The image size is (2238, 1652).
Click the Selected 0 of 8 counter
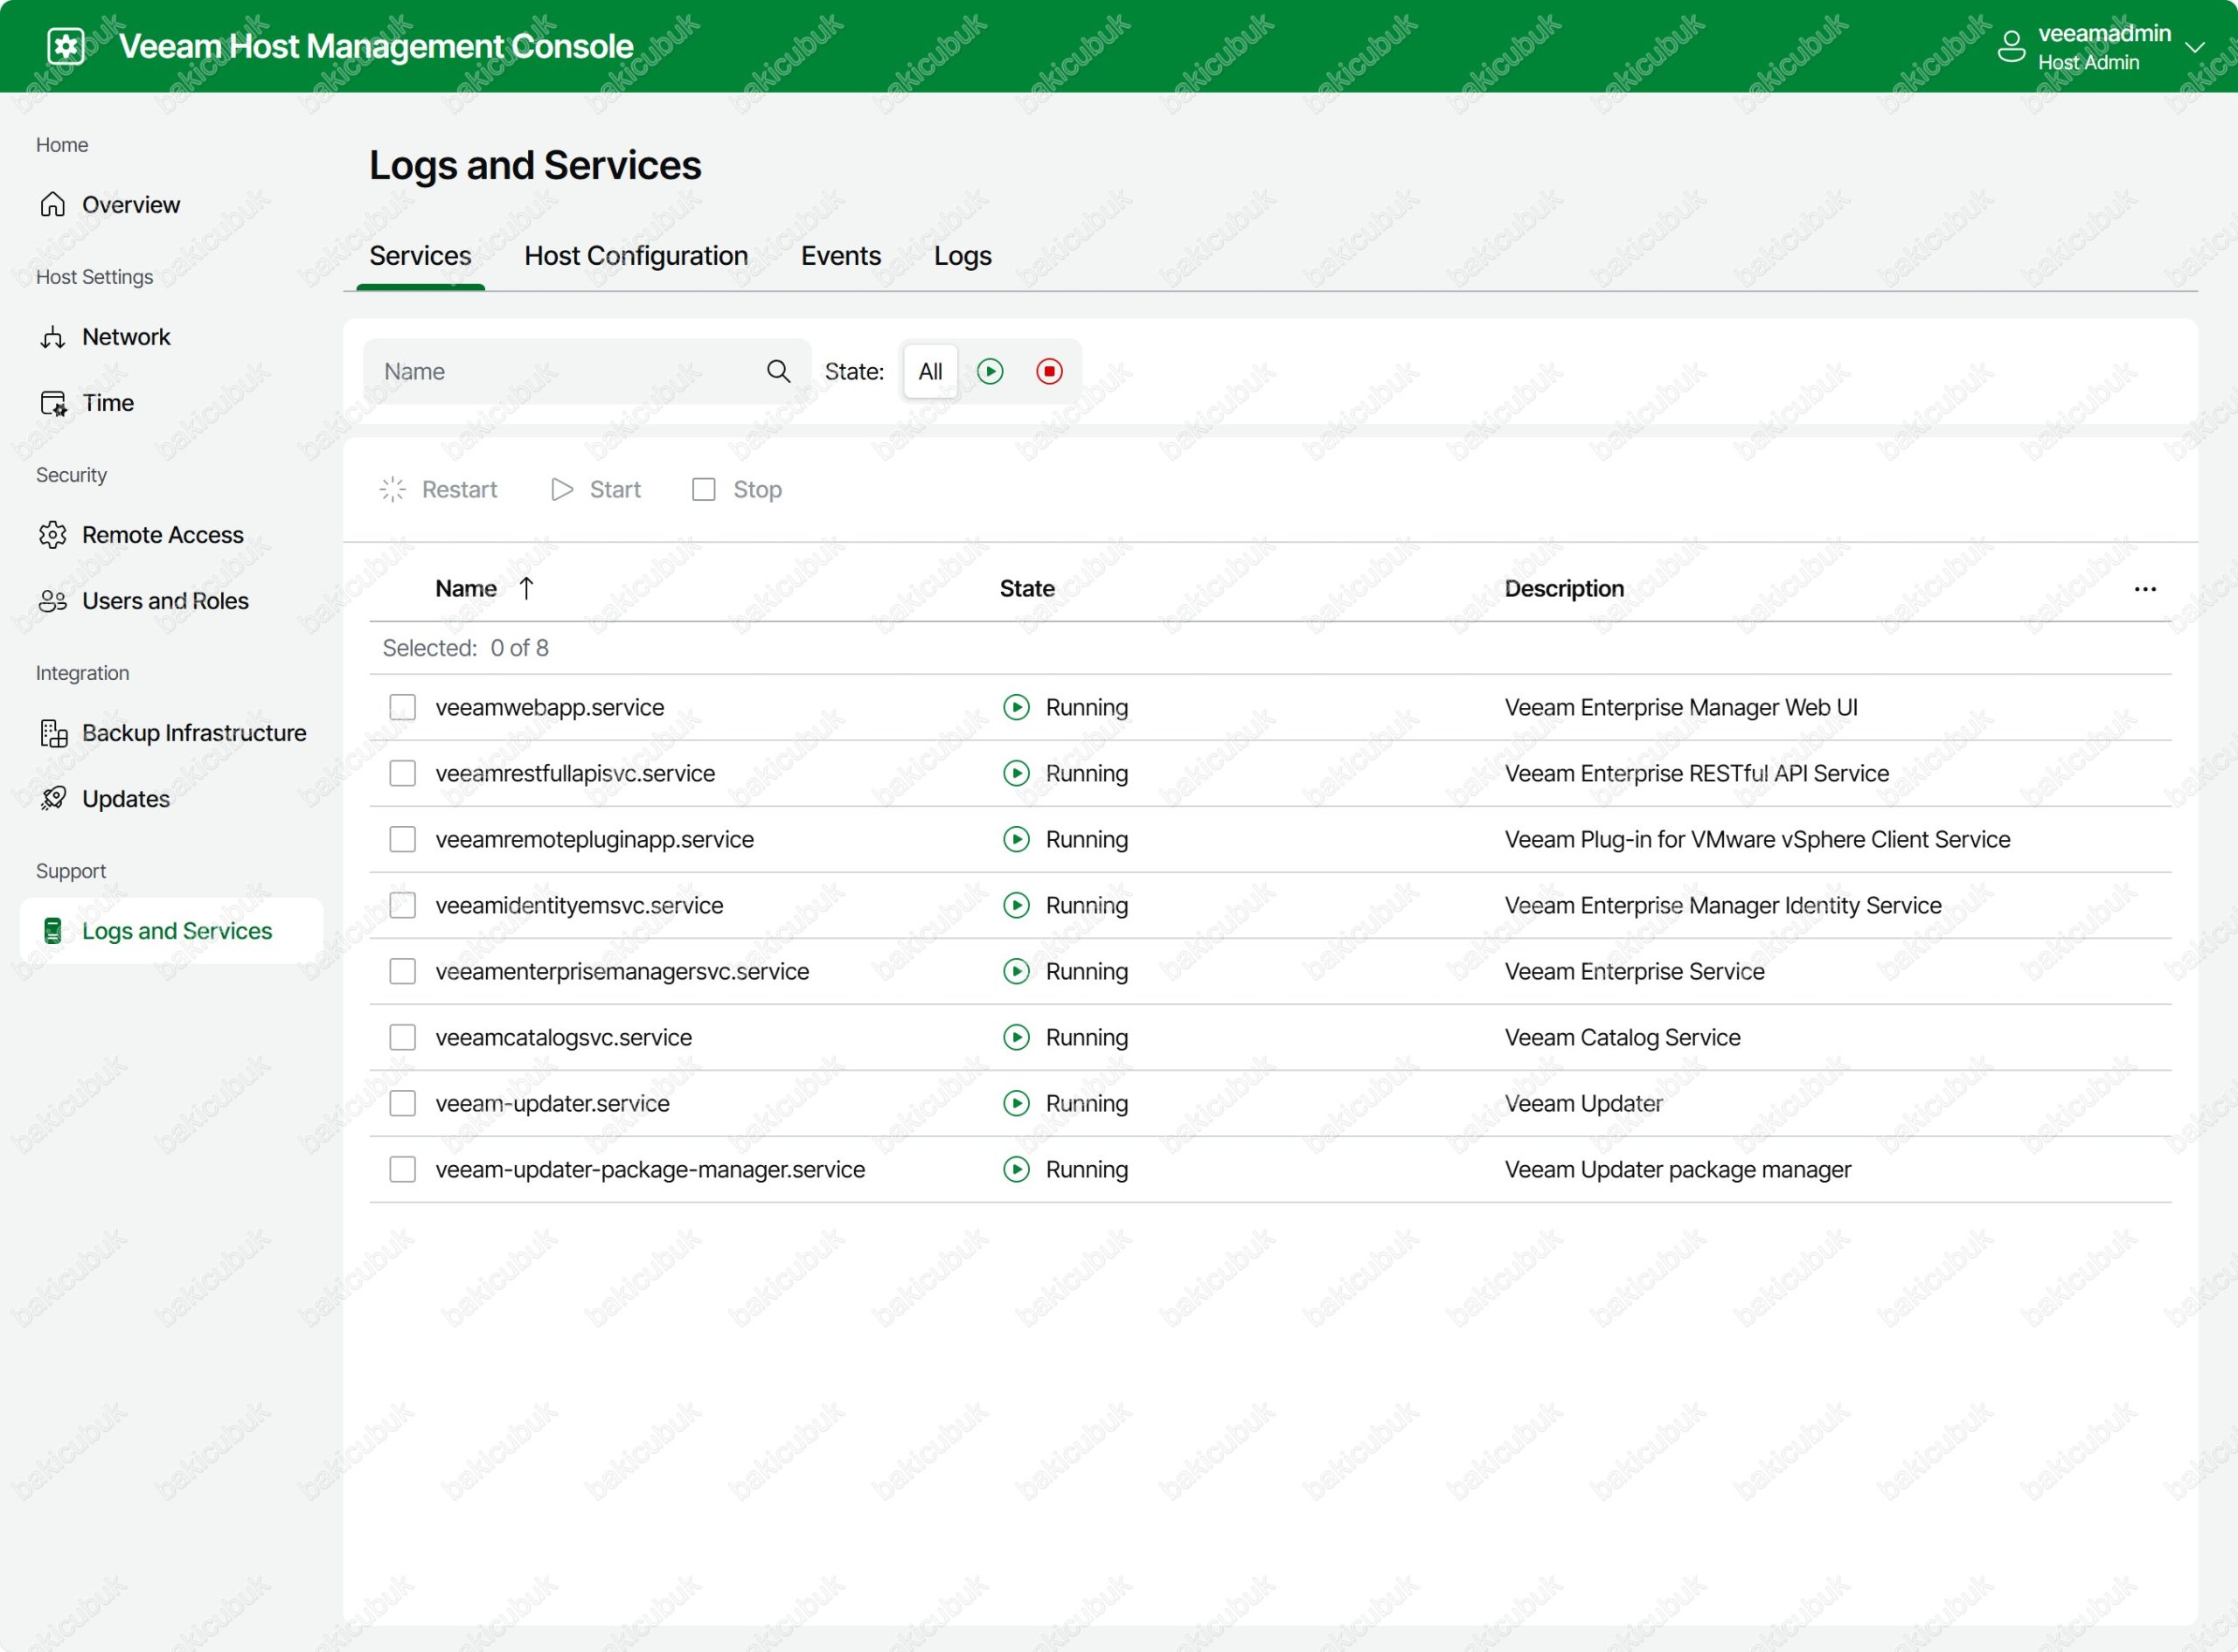[465, 648]
